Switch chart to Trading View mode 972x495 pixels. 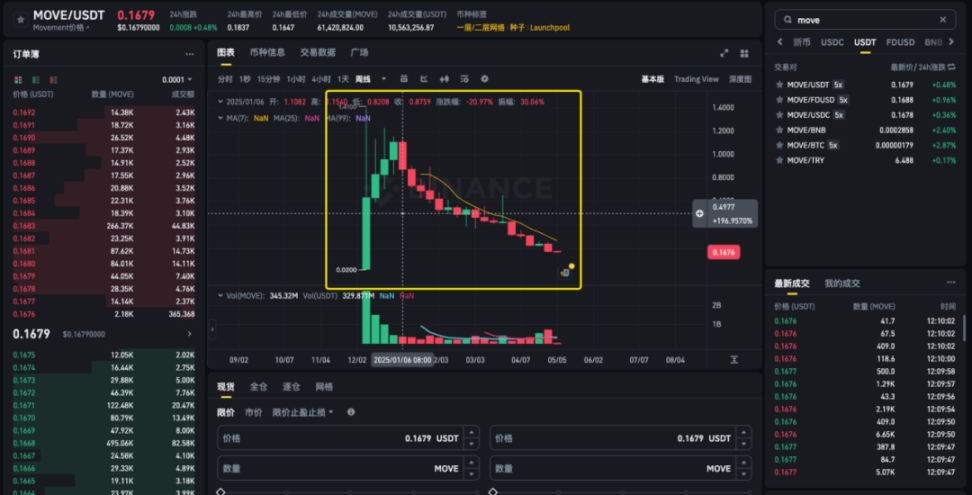pyautogui.click(x=696, y=79)
